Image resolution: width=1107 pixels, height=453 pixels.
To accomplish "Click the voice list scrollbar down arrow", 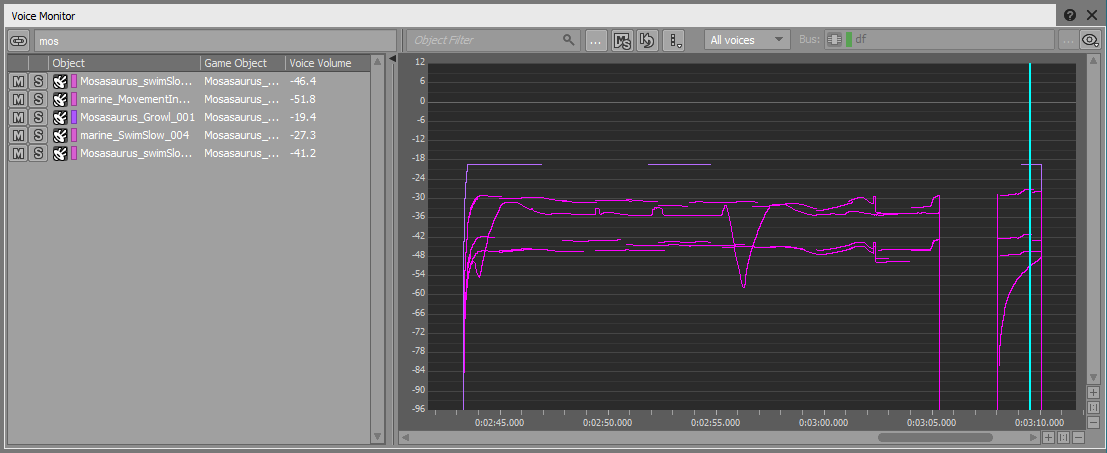I will tap(377, 436).
